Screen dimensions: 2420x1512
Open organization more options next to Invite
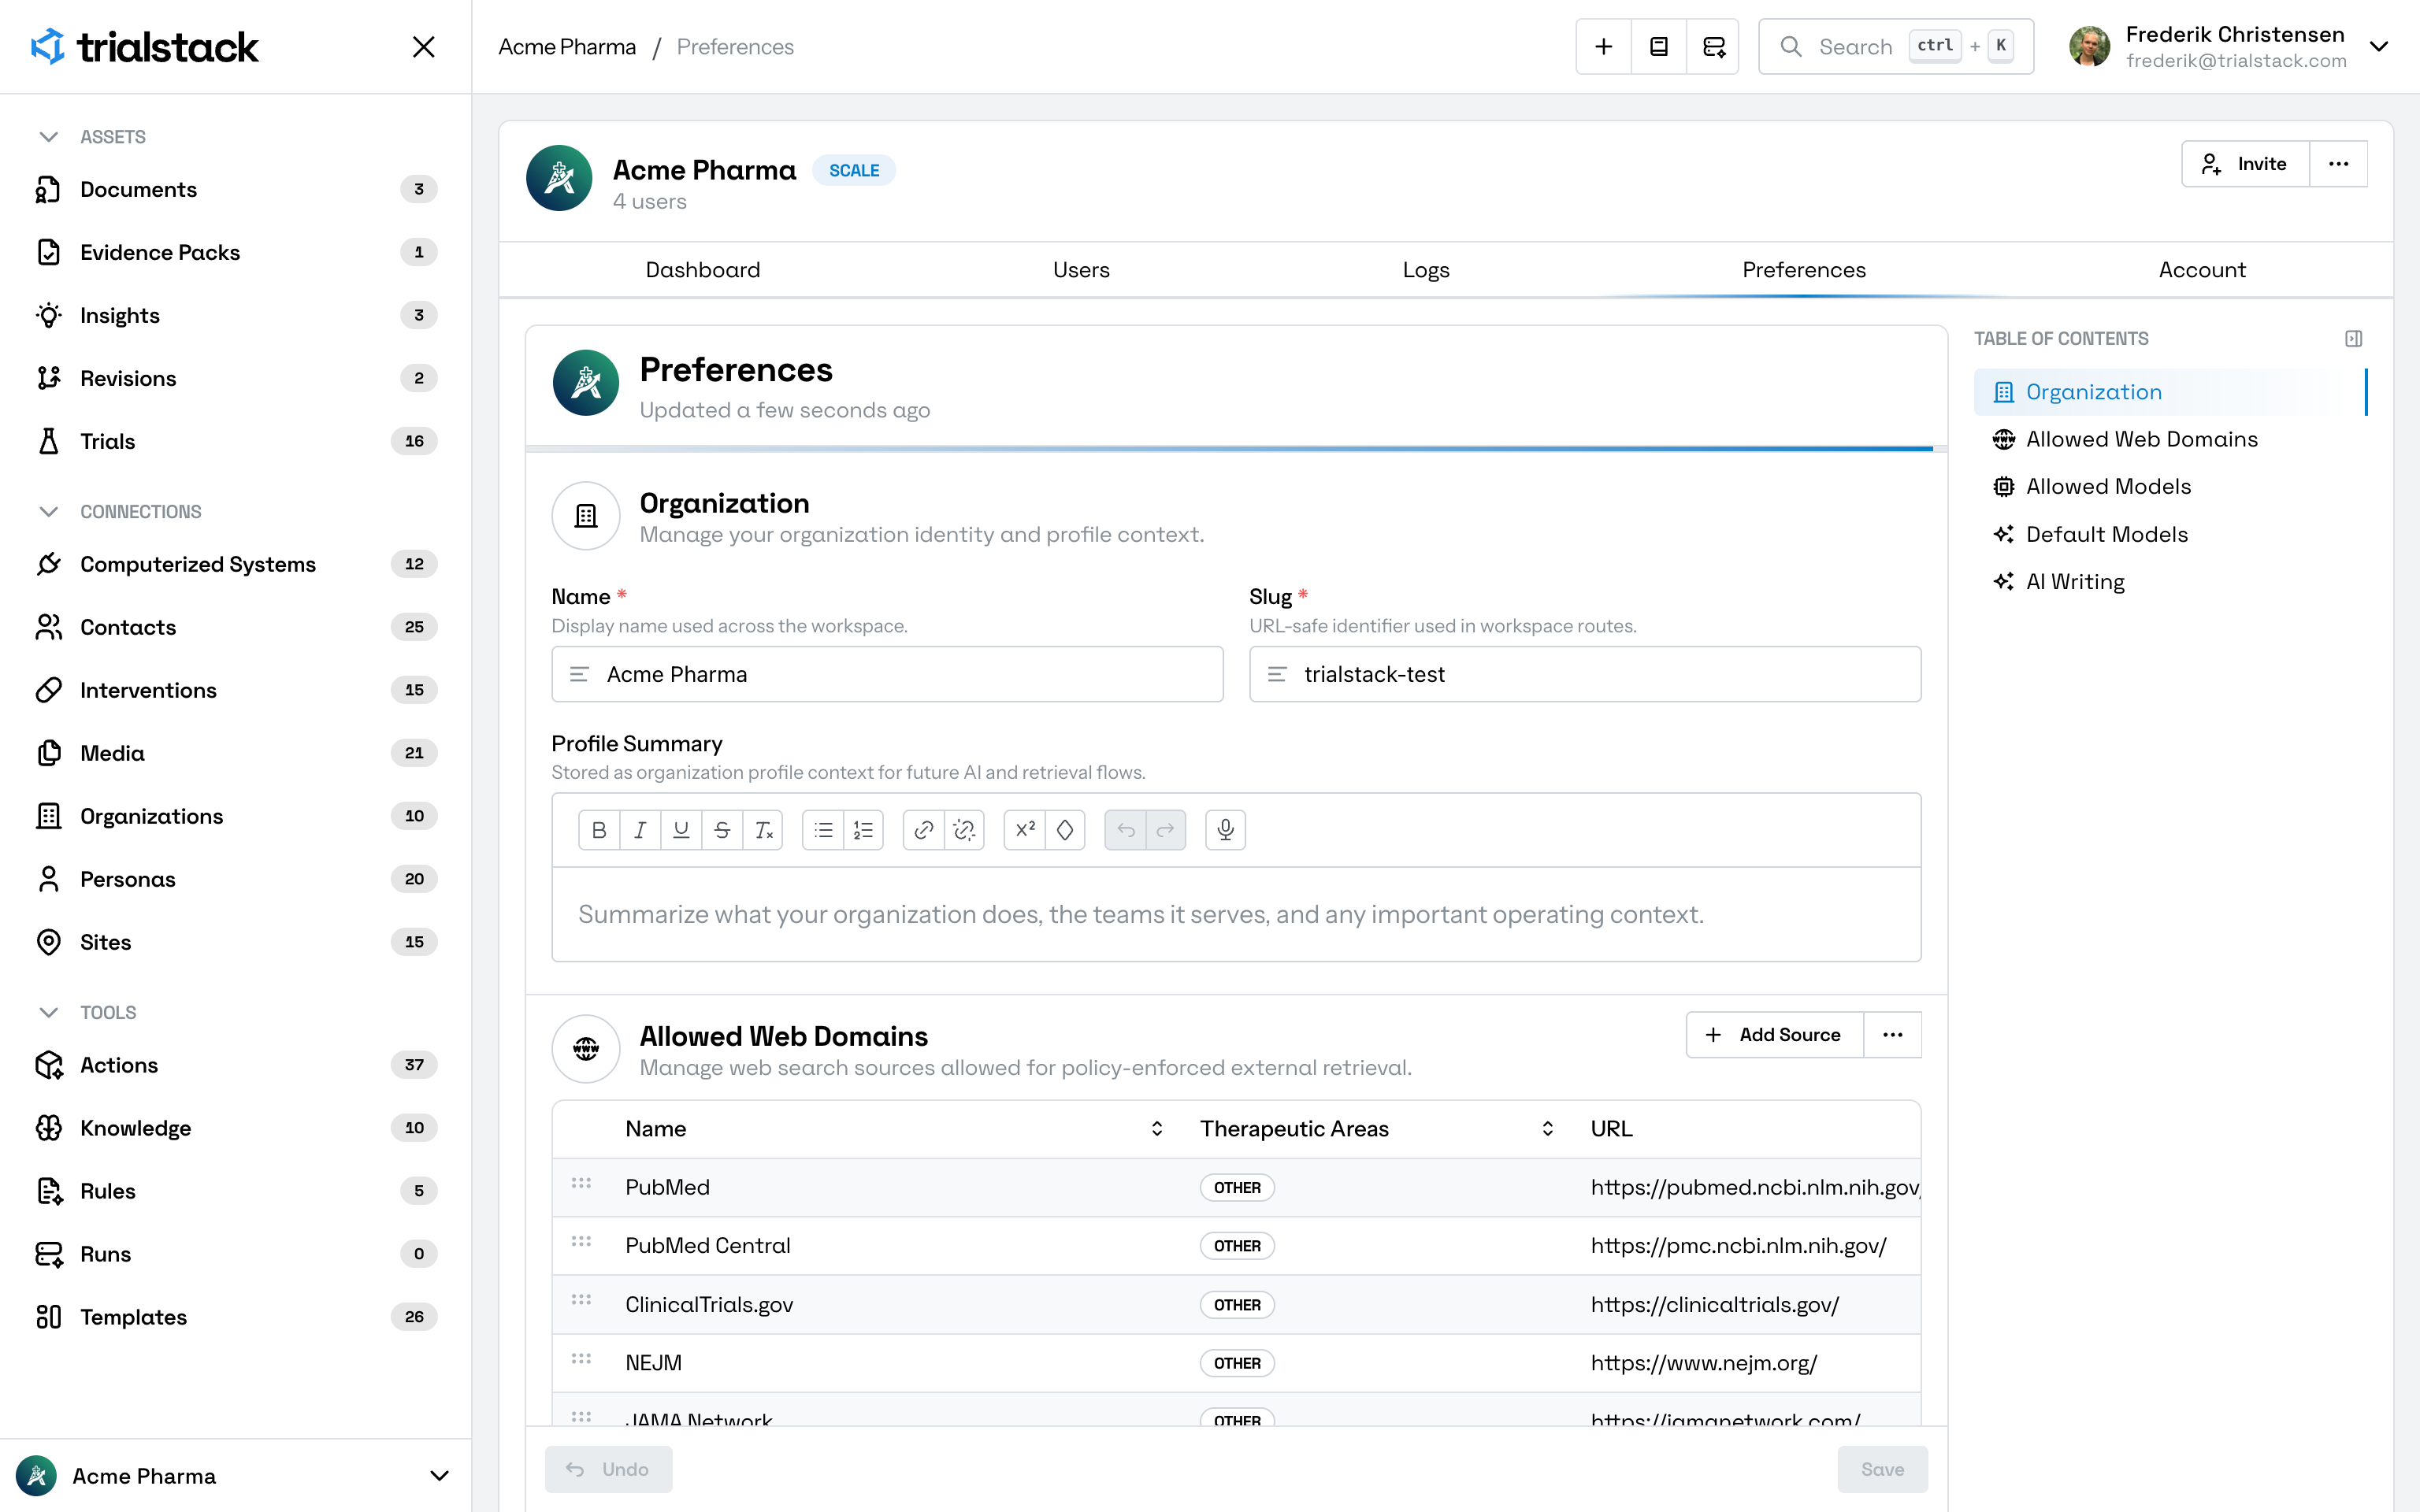tap(2338, 164)
